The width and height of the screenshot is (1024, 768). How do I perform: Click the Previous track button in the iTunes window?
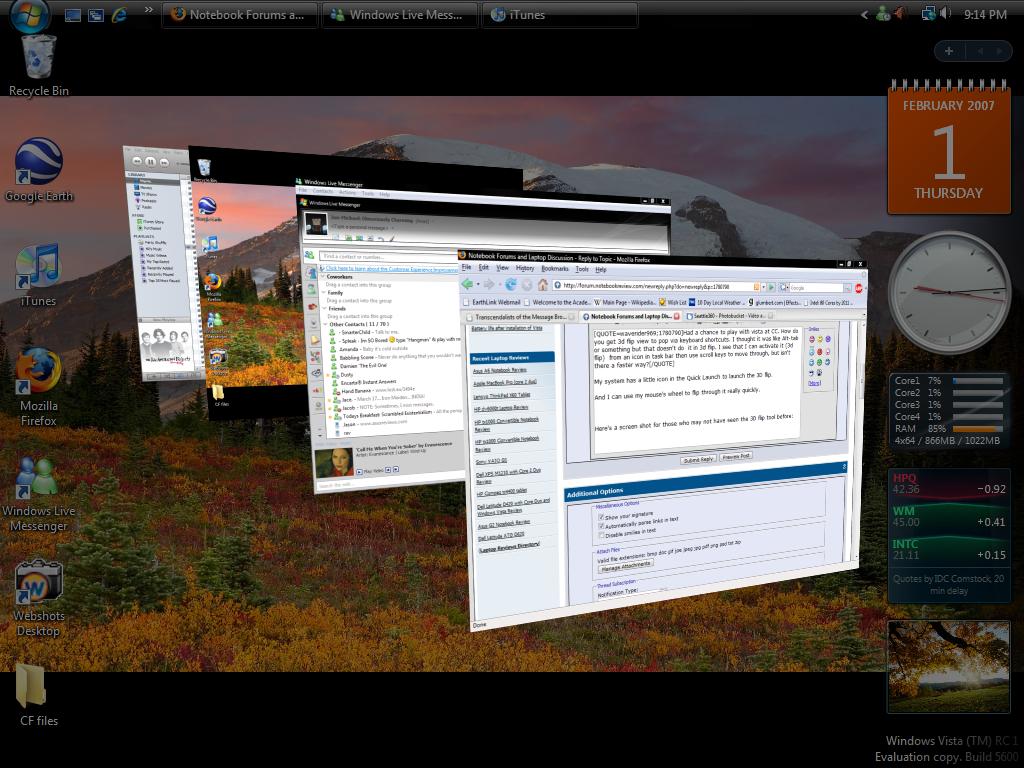point(137,161)
